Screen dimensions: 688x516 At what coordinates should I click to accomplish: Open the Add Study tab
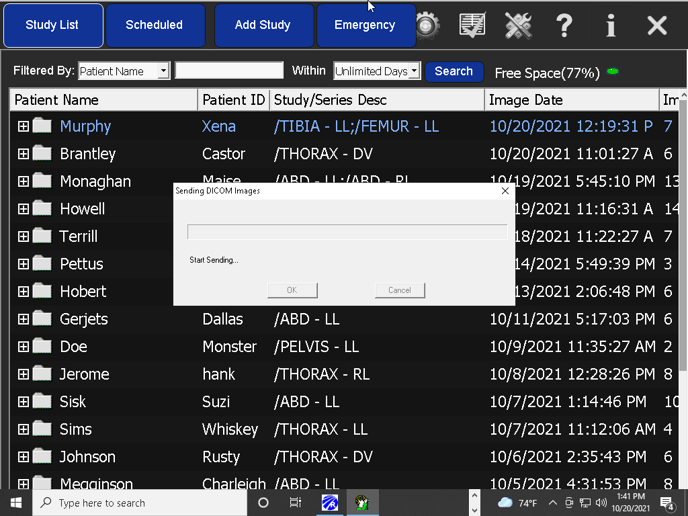click(262, 25)
